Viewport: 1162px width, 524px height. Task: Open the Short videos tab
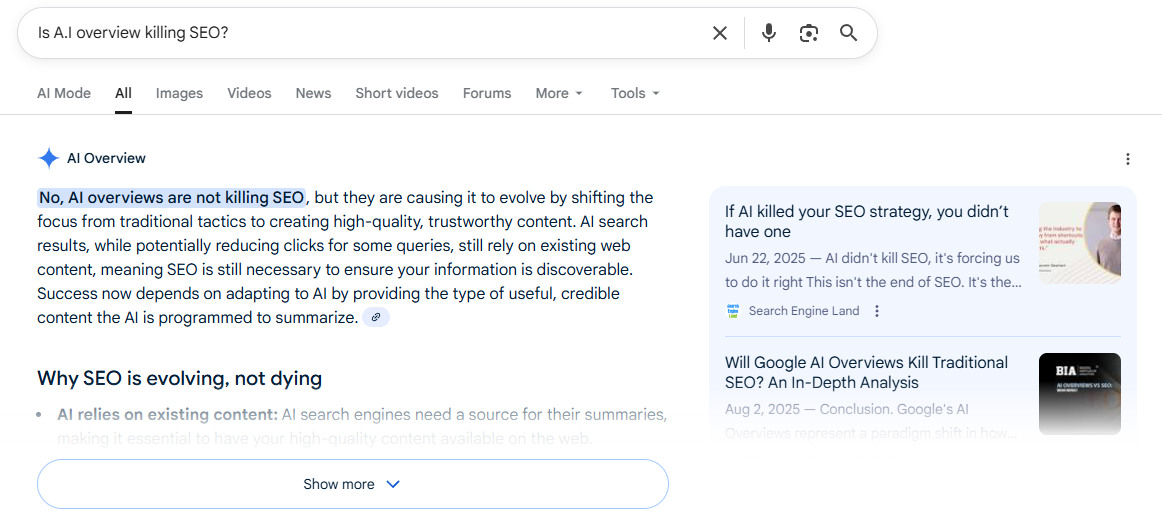[x=397, y=93]
